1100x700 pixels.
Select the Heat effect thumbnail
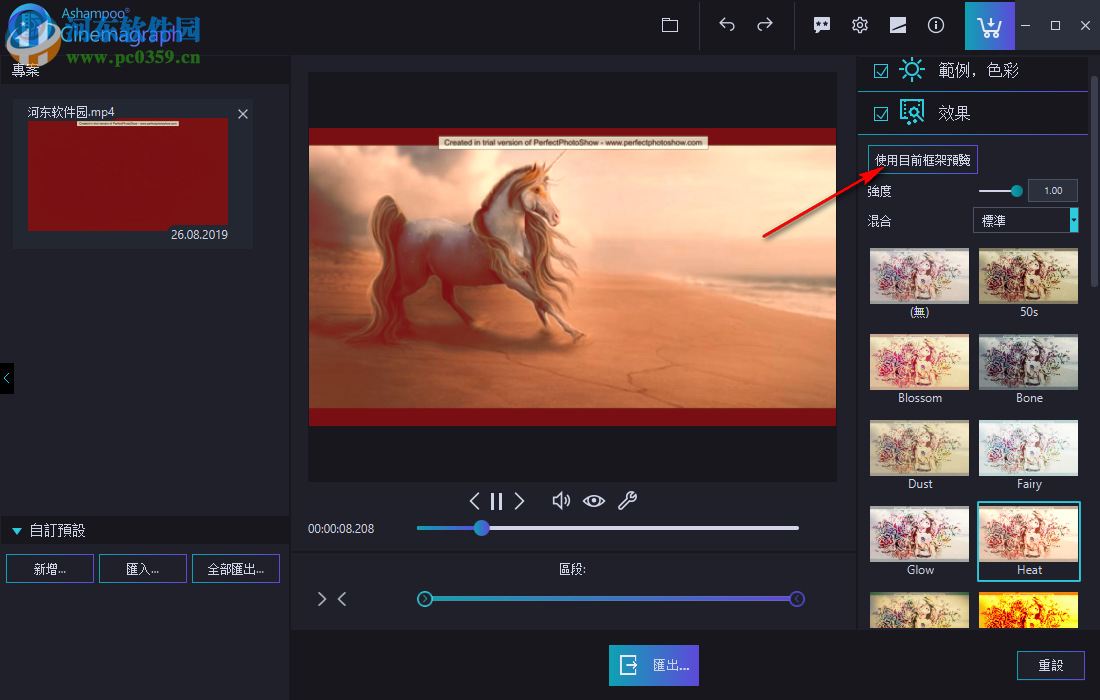coord(1028,541)
